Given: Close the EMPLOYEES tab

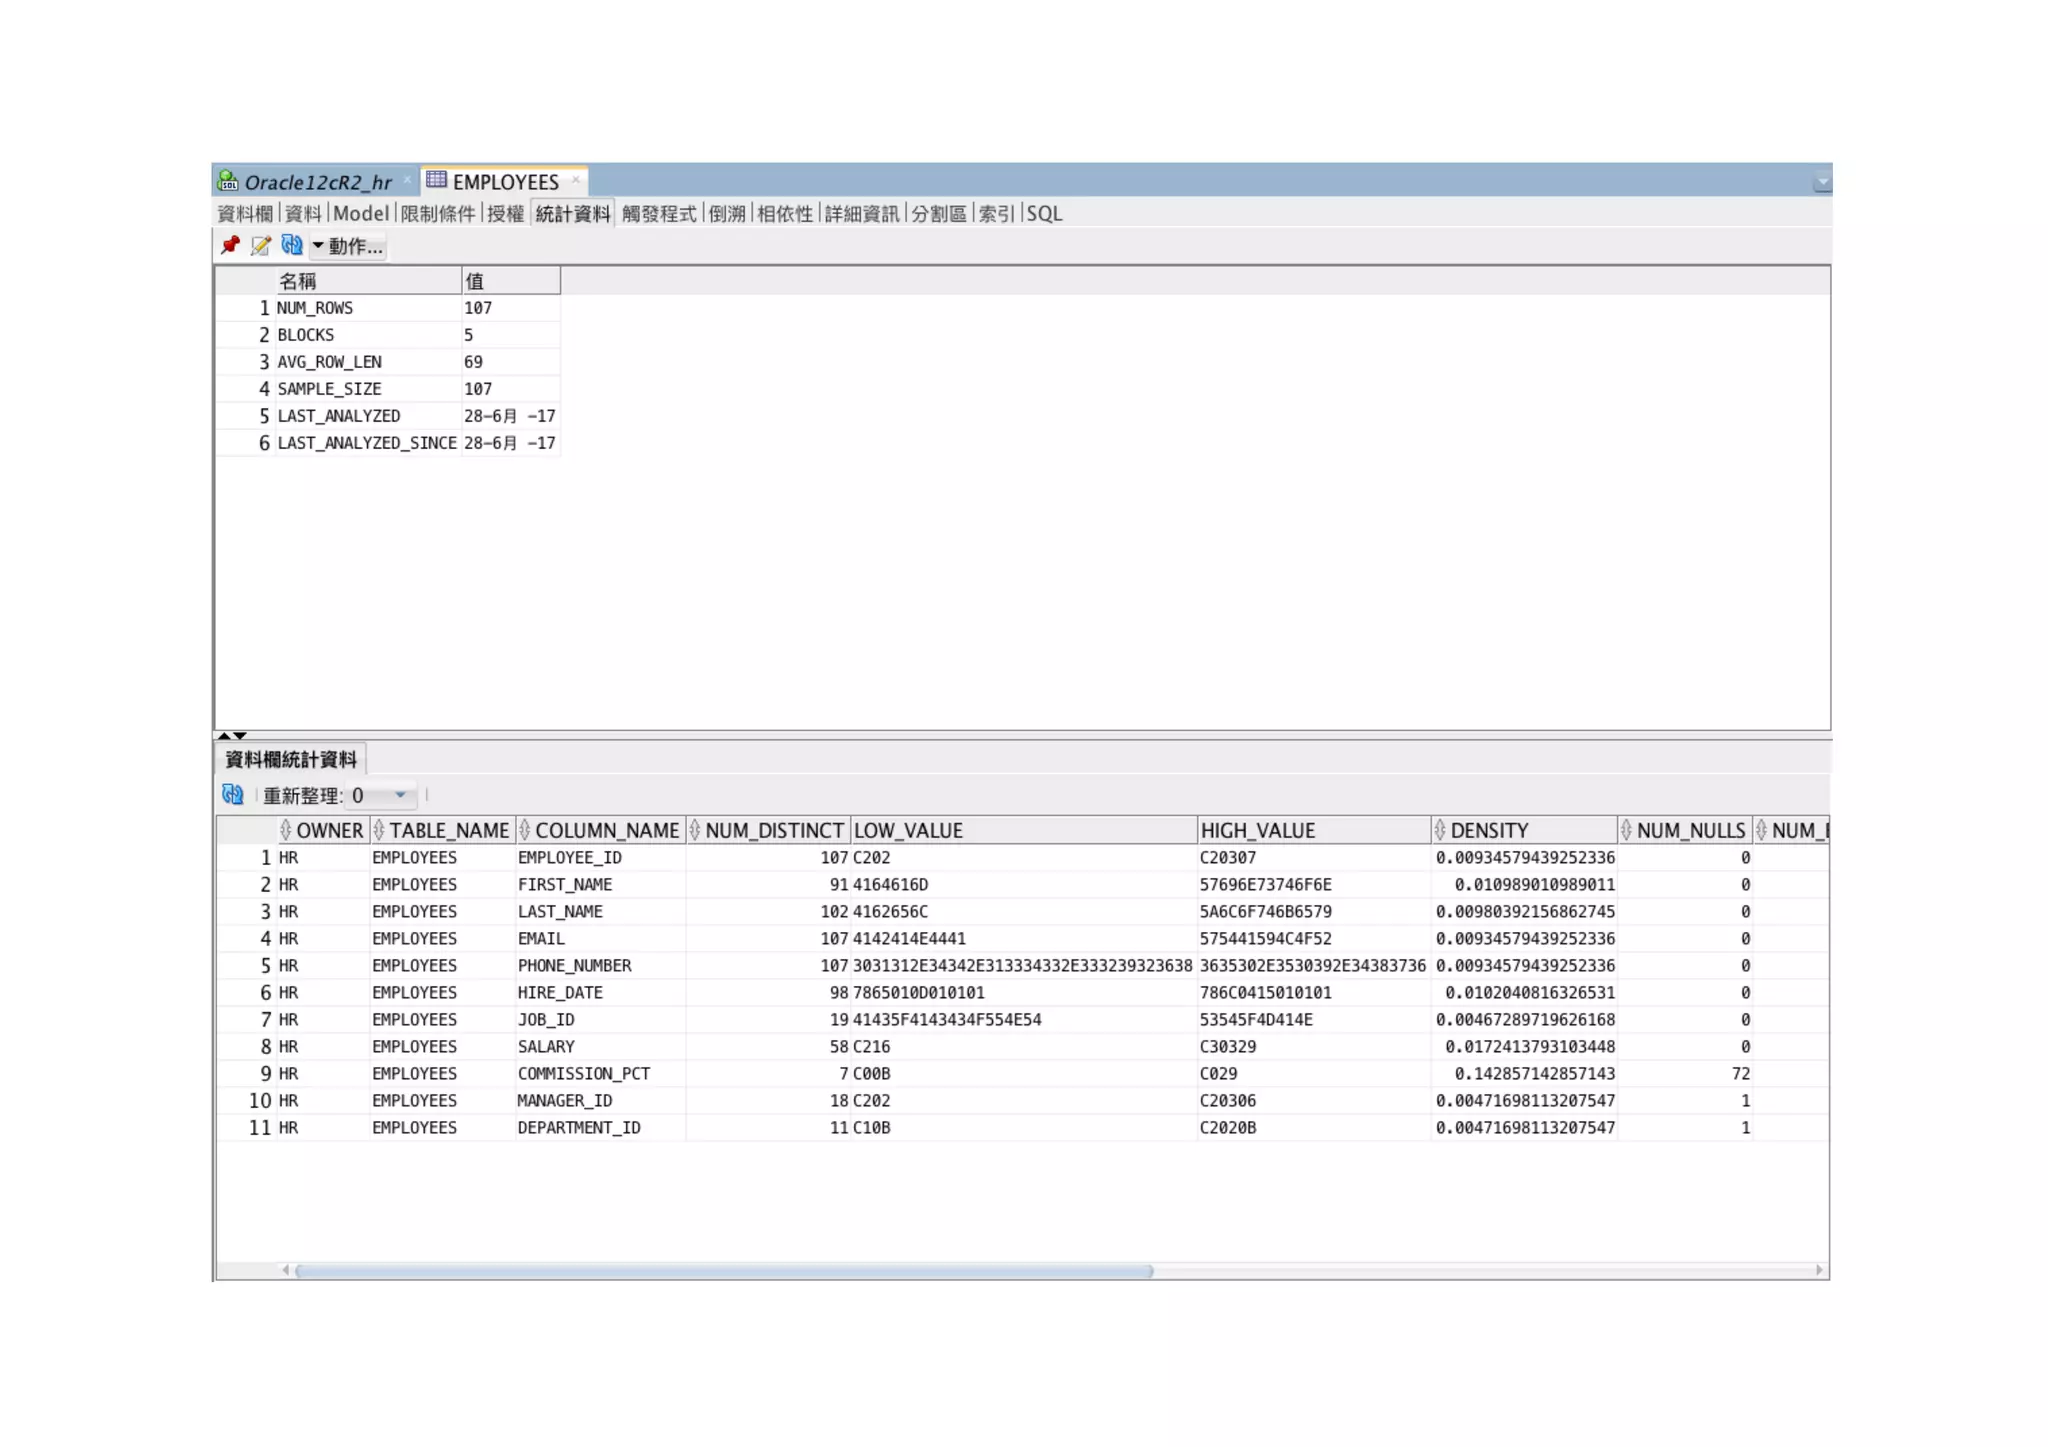Looking at the screenshot, I should [576, 181].
